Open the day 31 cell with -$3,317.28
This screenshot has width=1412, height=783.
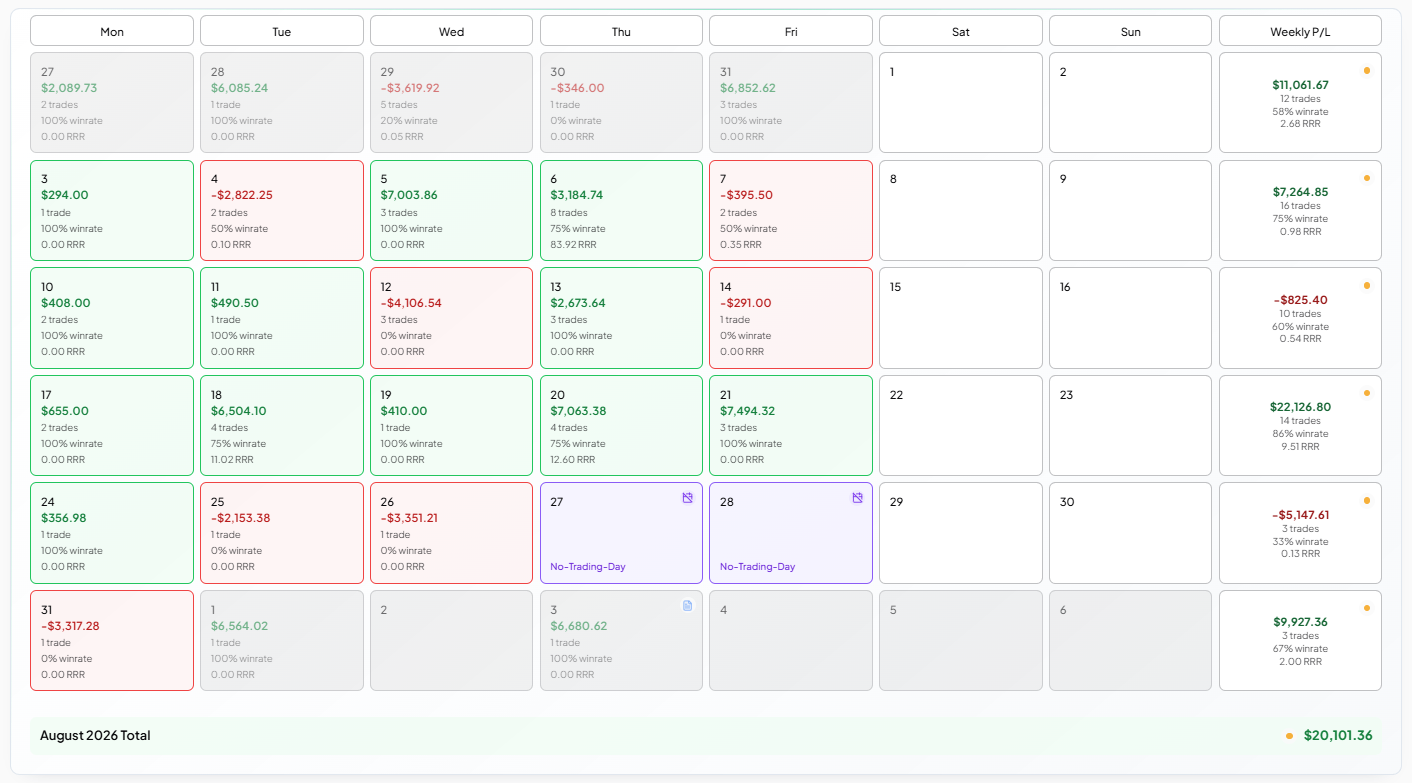coord(112,640)
